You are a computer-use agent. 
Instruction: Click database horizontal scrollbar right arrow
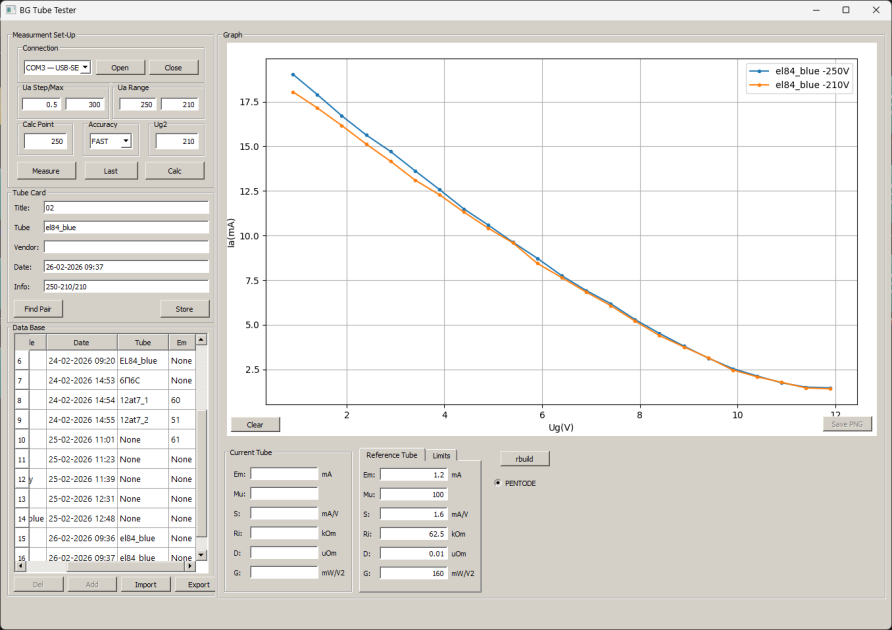point(190,566)
